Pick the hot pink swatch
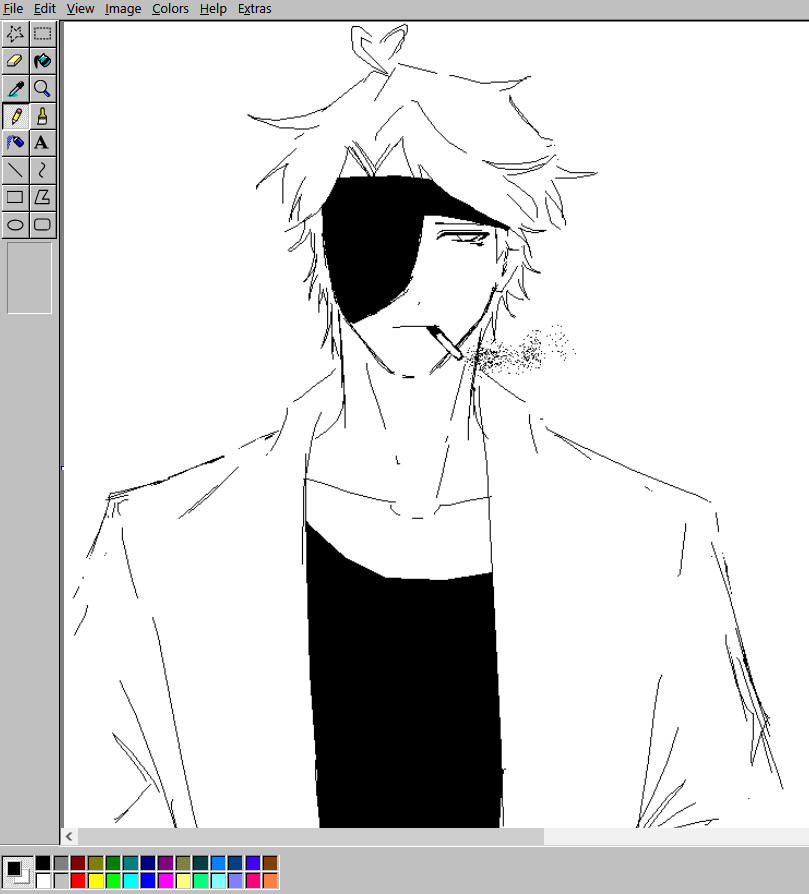This screenshot has height=894, width=809. [x=253, y=881]
